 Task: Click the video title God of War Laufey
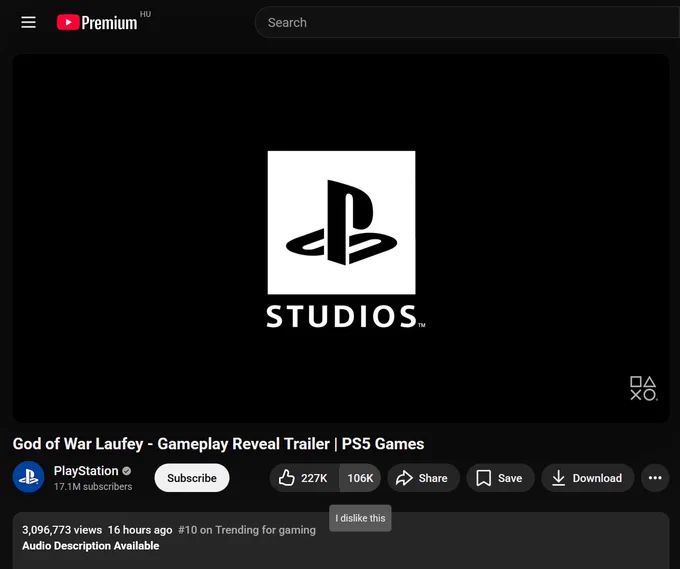click(x=218, y=444)
